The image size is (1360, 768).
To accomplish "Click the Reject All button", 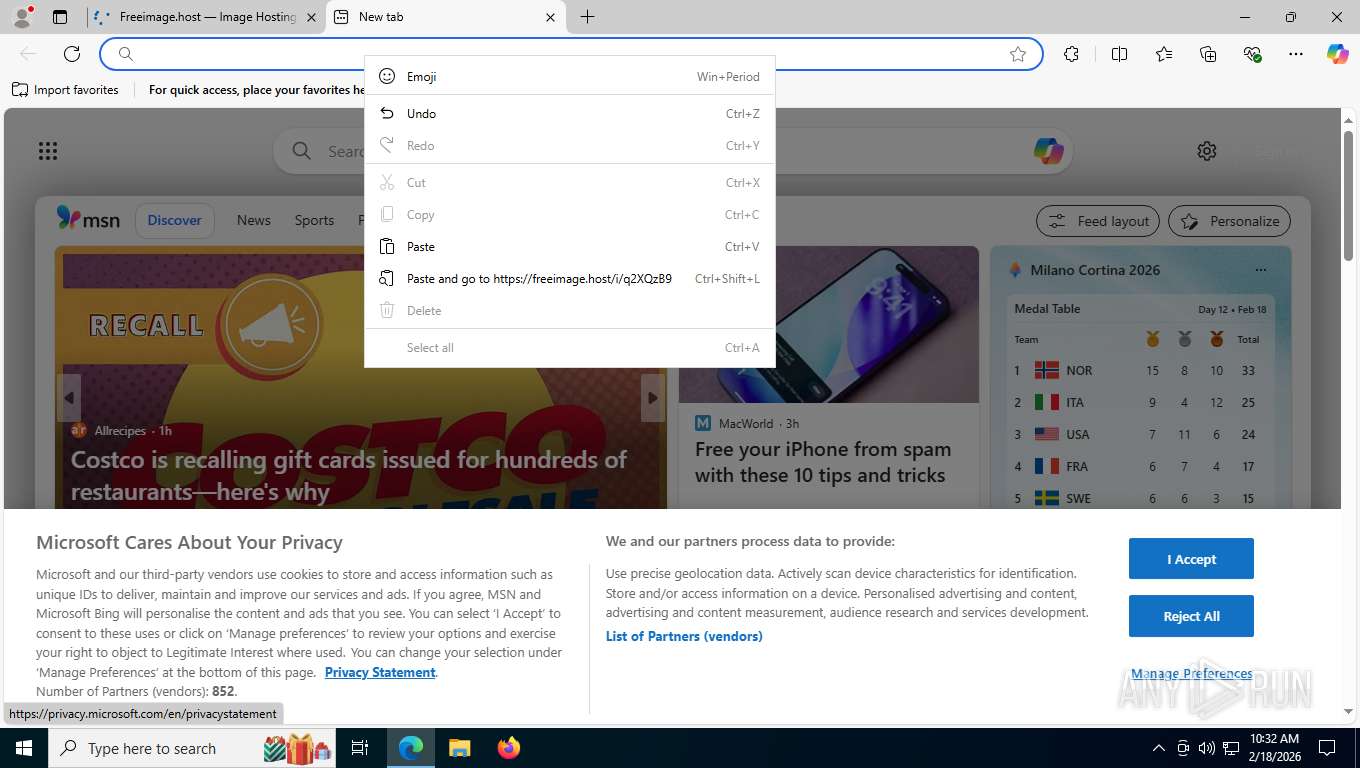I will coord(1191,616).
